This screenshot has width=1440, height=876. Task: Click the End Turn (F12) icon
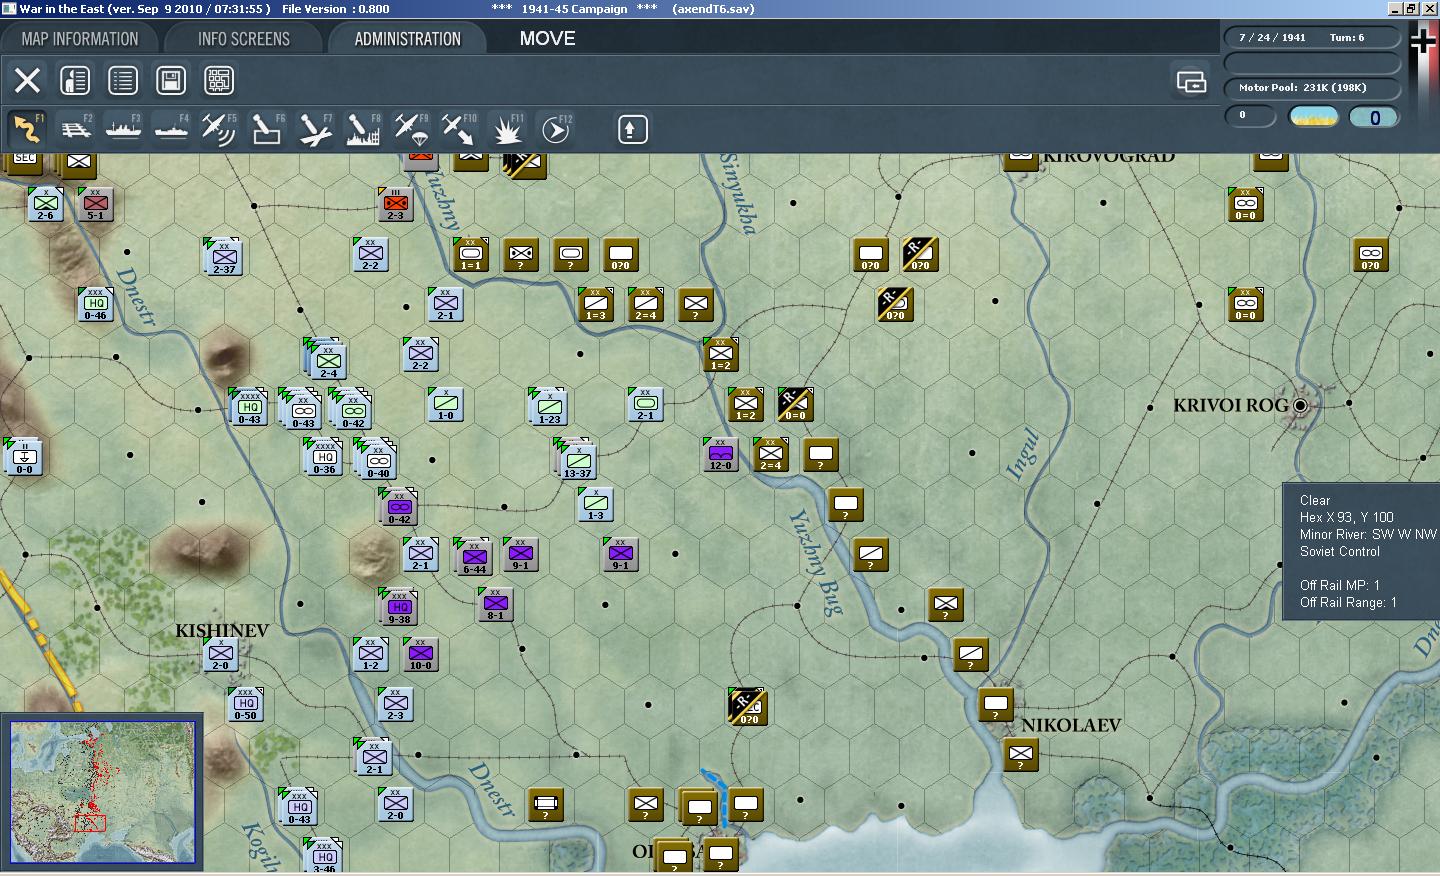556,130
